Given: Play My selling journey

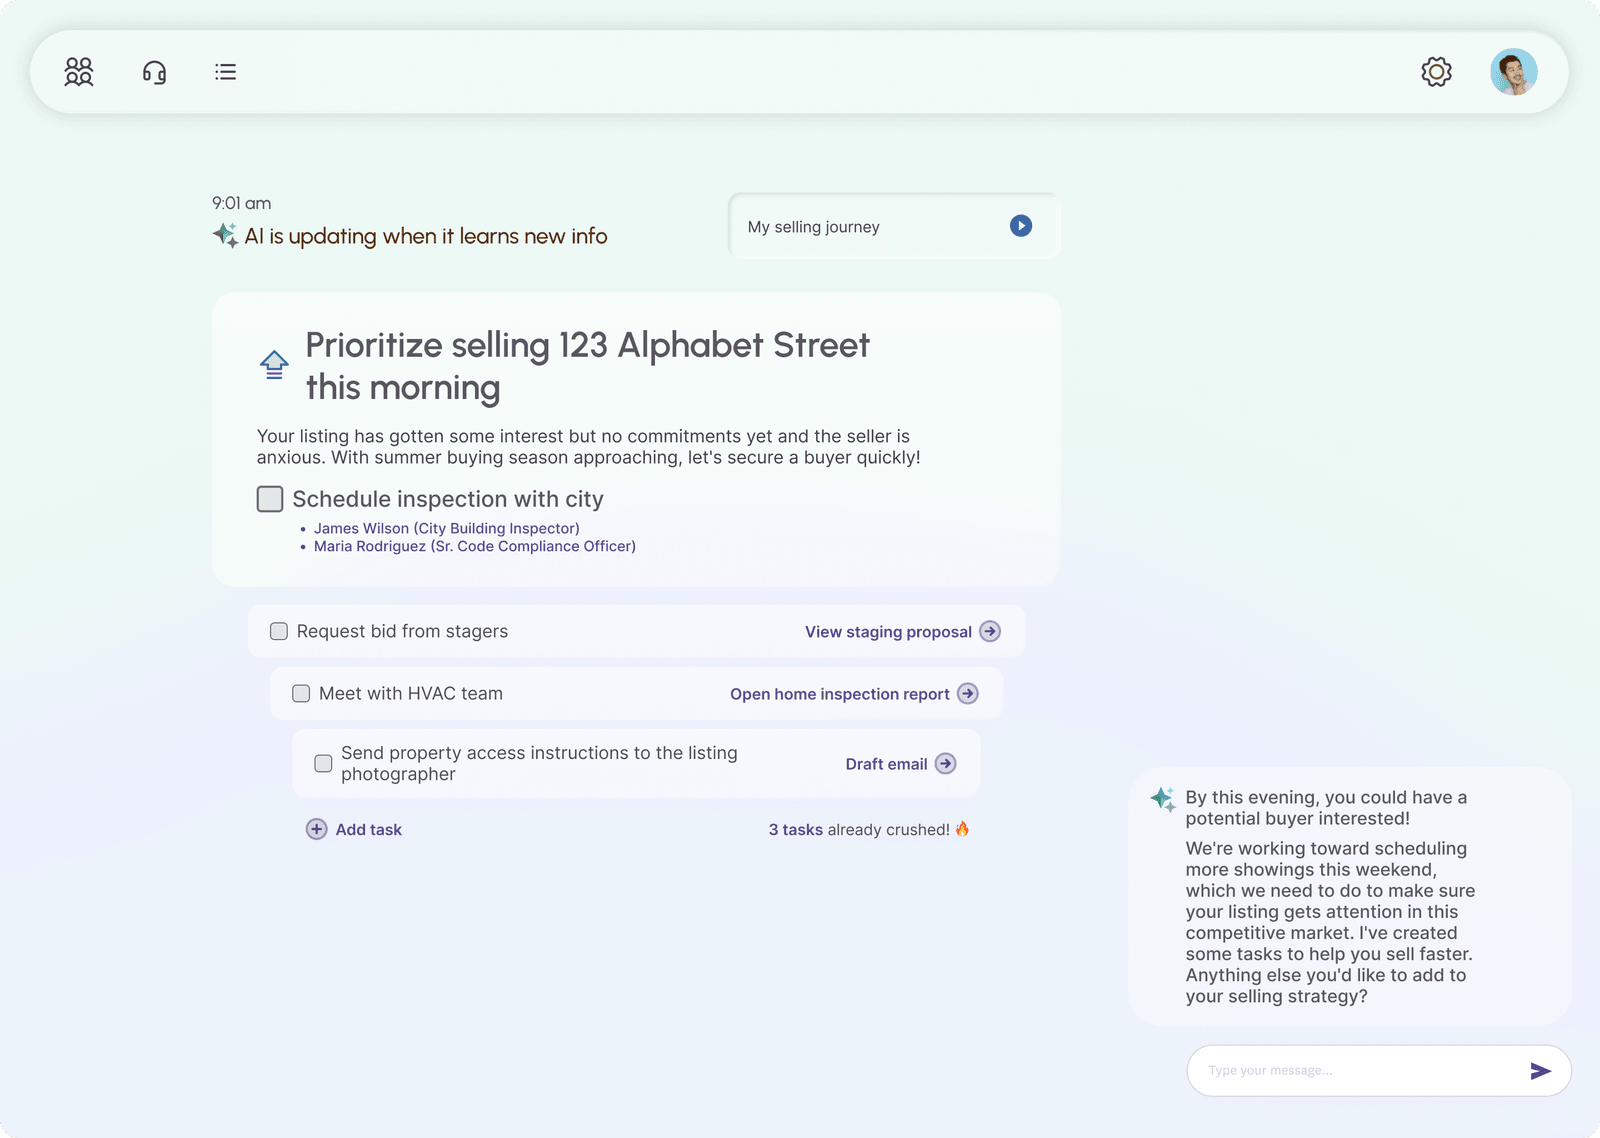Looking at the screenshot, I should coord(1021,226).
